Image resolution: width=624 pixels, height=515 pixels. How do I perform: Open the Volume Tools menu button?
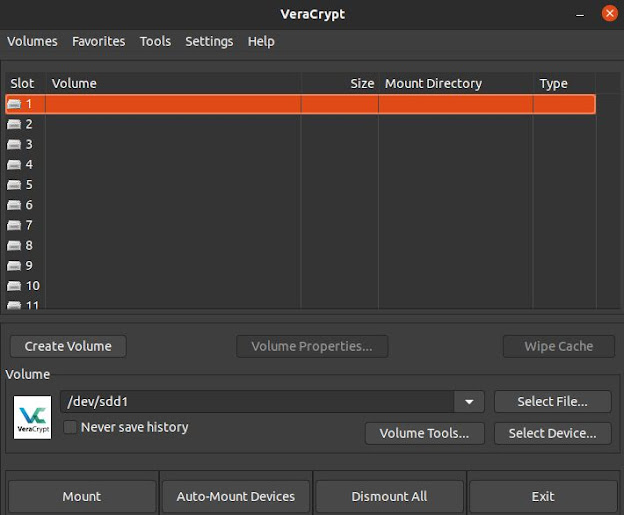(425, 433)
